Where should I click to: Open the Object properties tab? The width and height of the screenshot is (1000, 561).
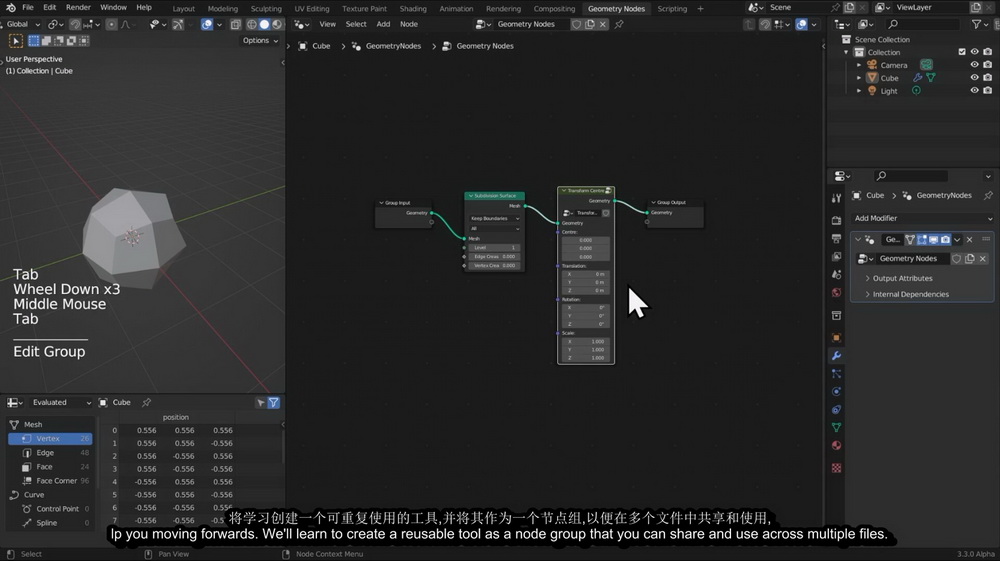pos(836,337)
